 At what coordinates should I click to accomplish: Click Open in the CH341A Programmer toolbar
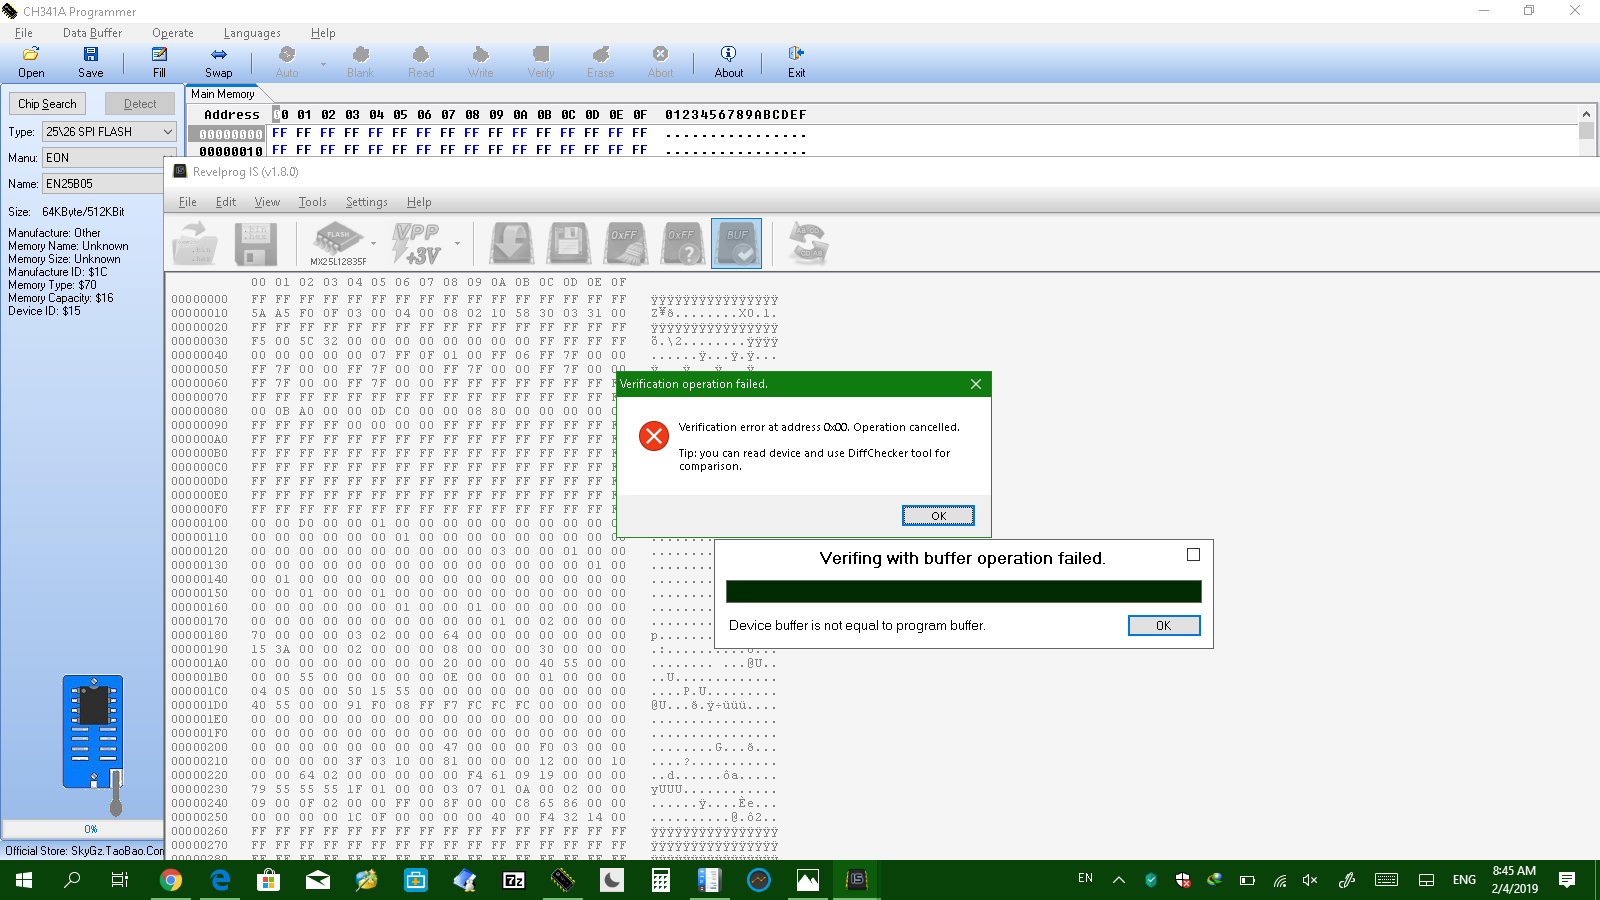pyautogui.click(x=31, y=62)
